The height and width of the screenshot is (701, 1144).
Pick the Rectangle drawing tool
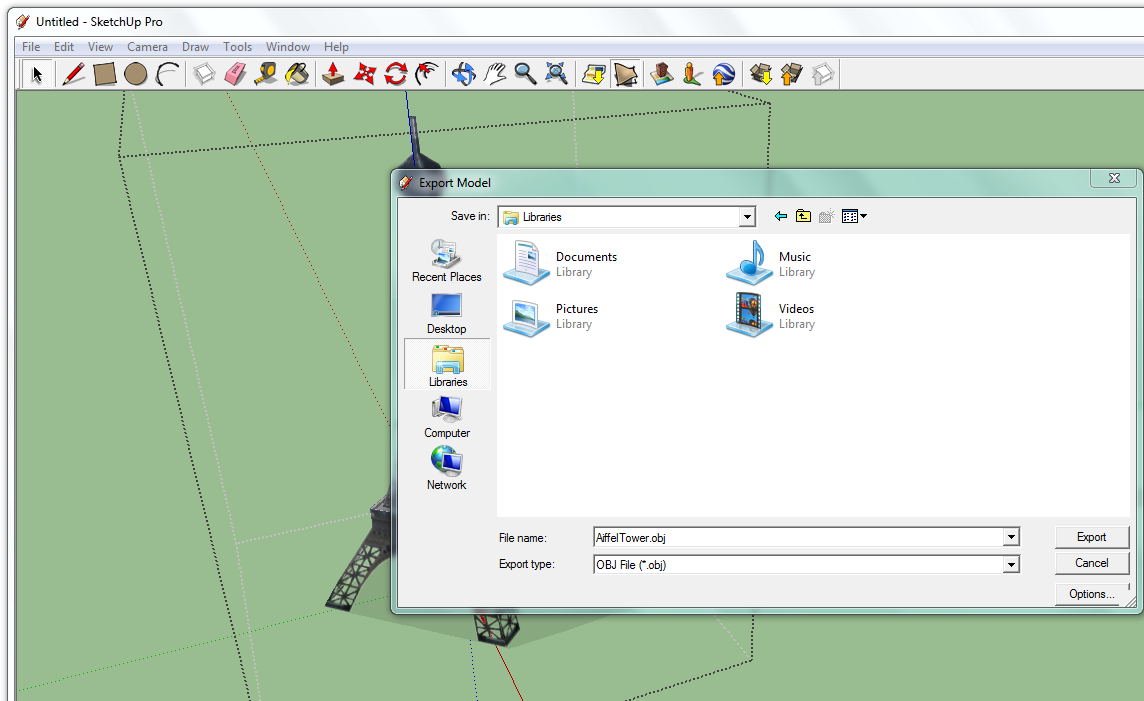[104, 74]
